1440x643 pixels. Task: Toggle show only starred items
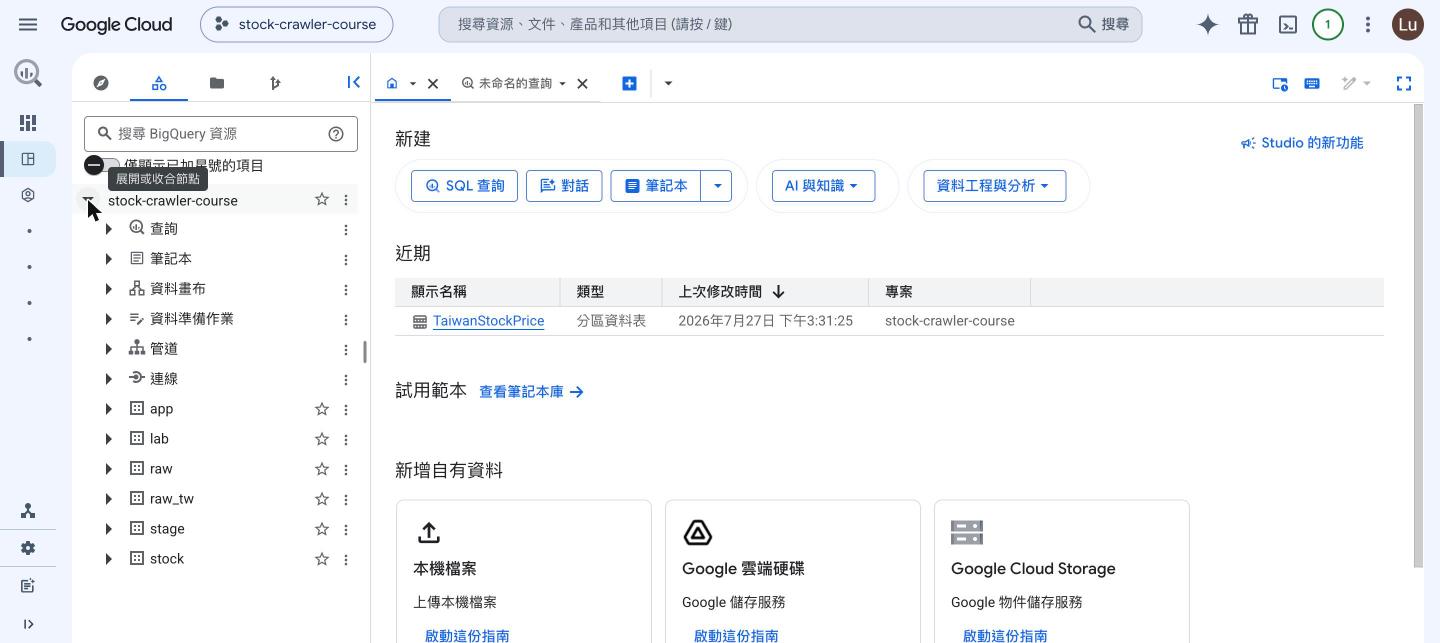tap(101, 165)
